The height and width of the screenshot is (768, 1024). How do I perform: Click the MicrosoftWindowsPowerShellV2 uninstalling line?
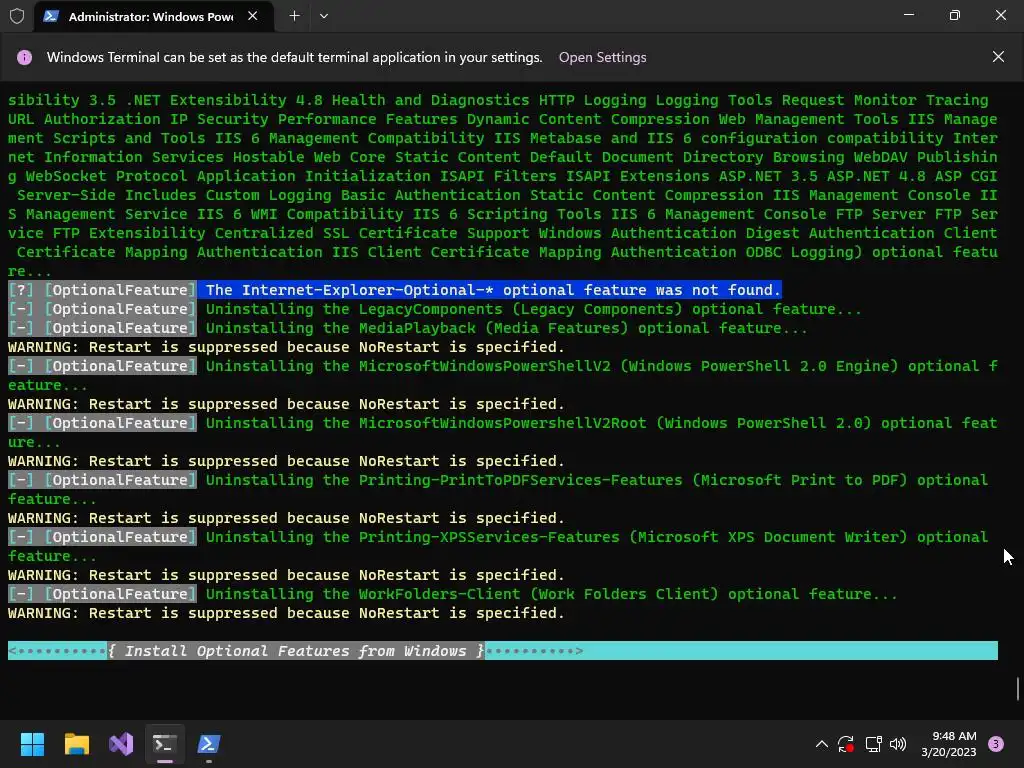[x=503, y=376]
